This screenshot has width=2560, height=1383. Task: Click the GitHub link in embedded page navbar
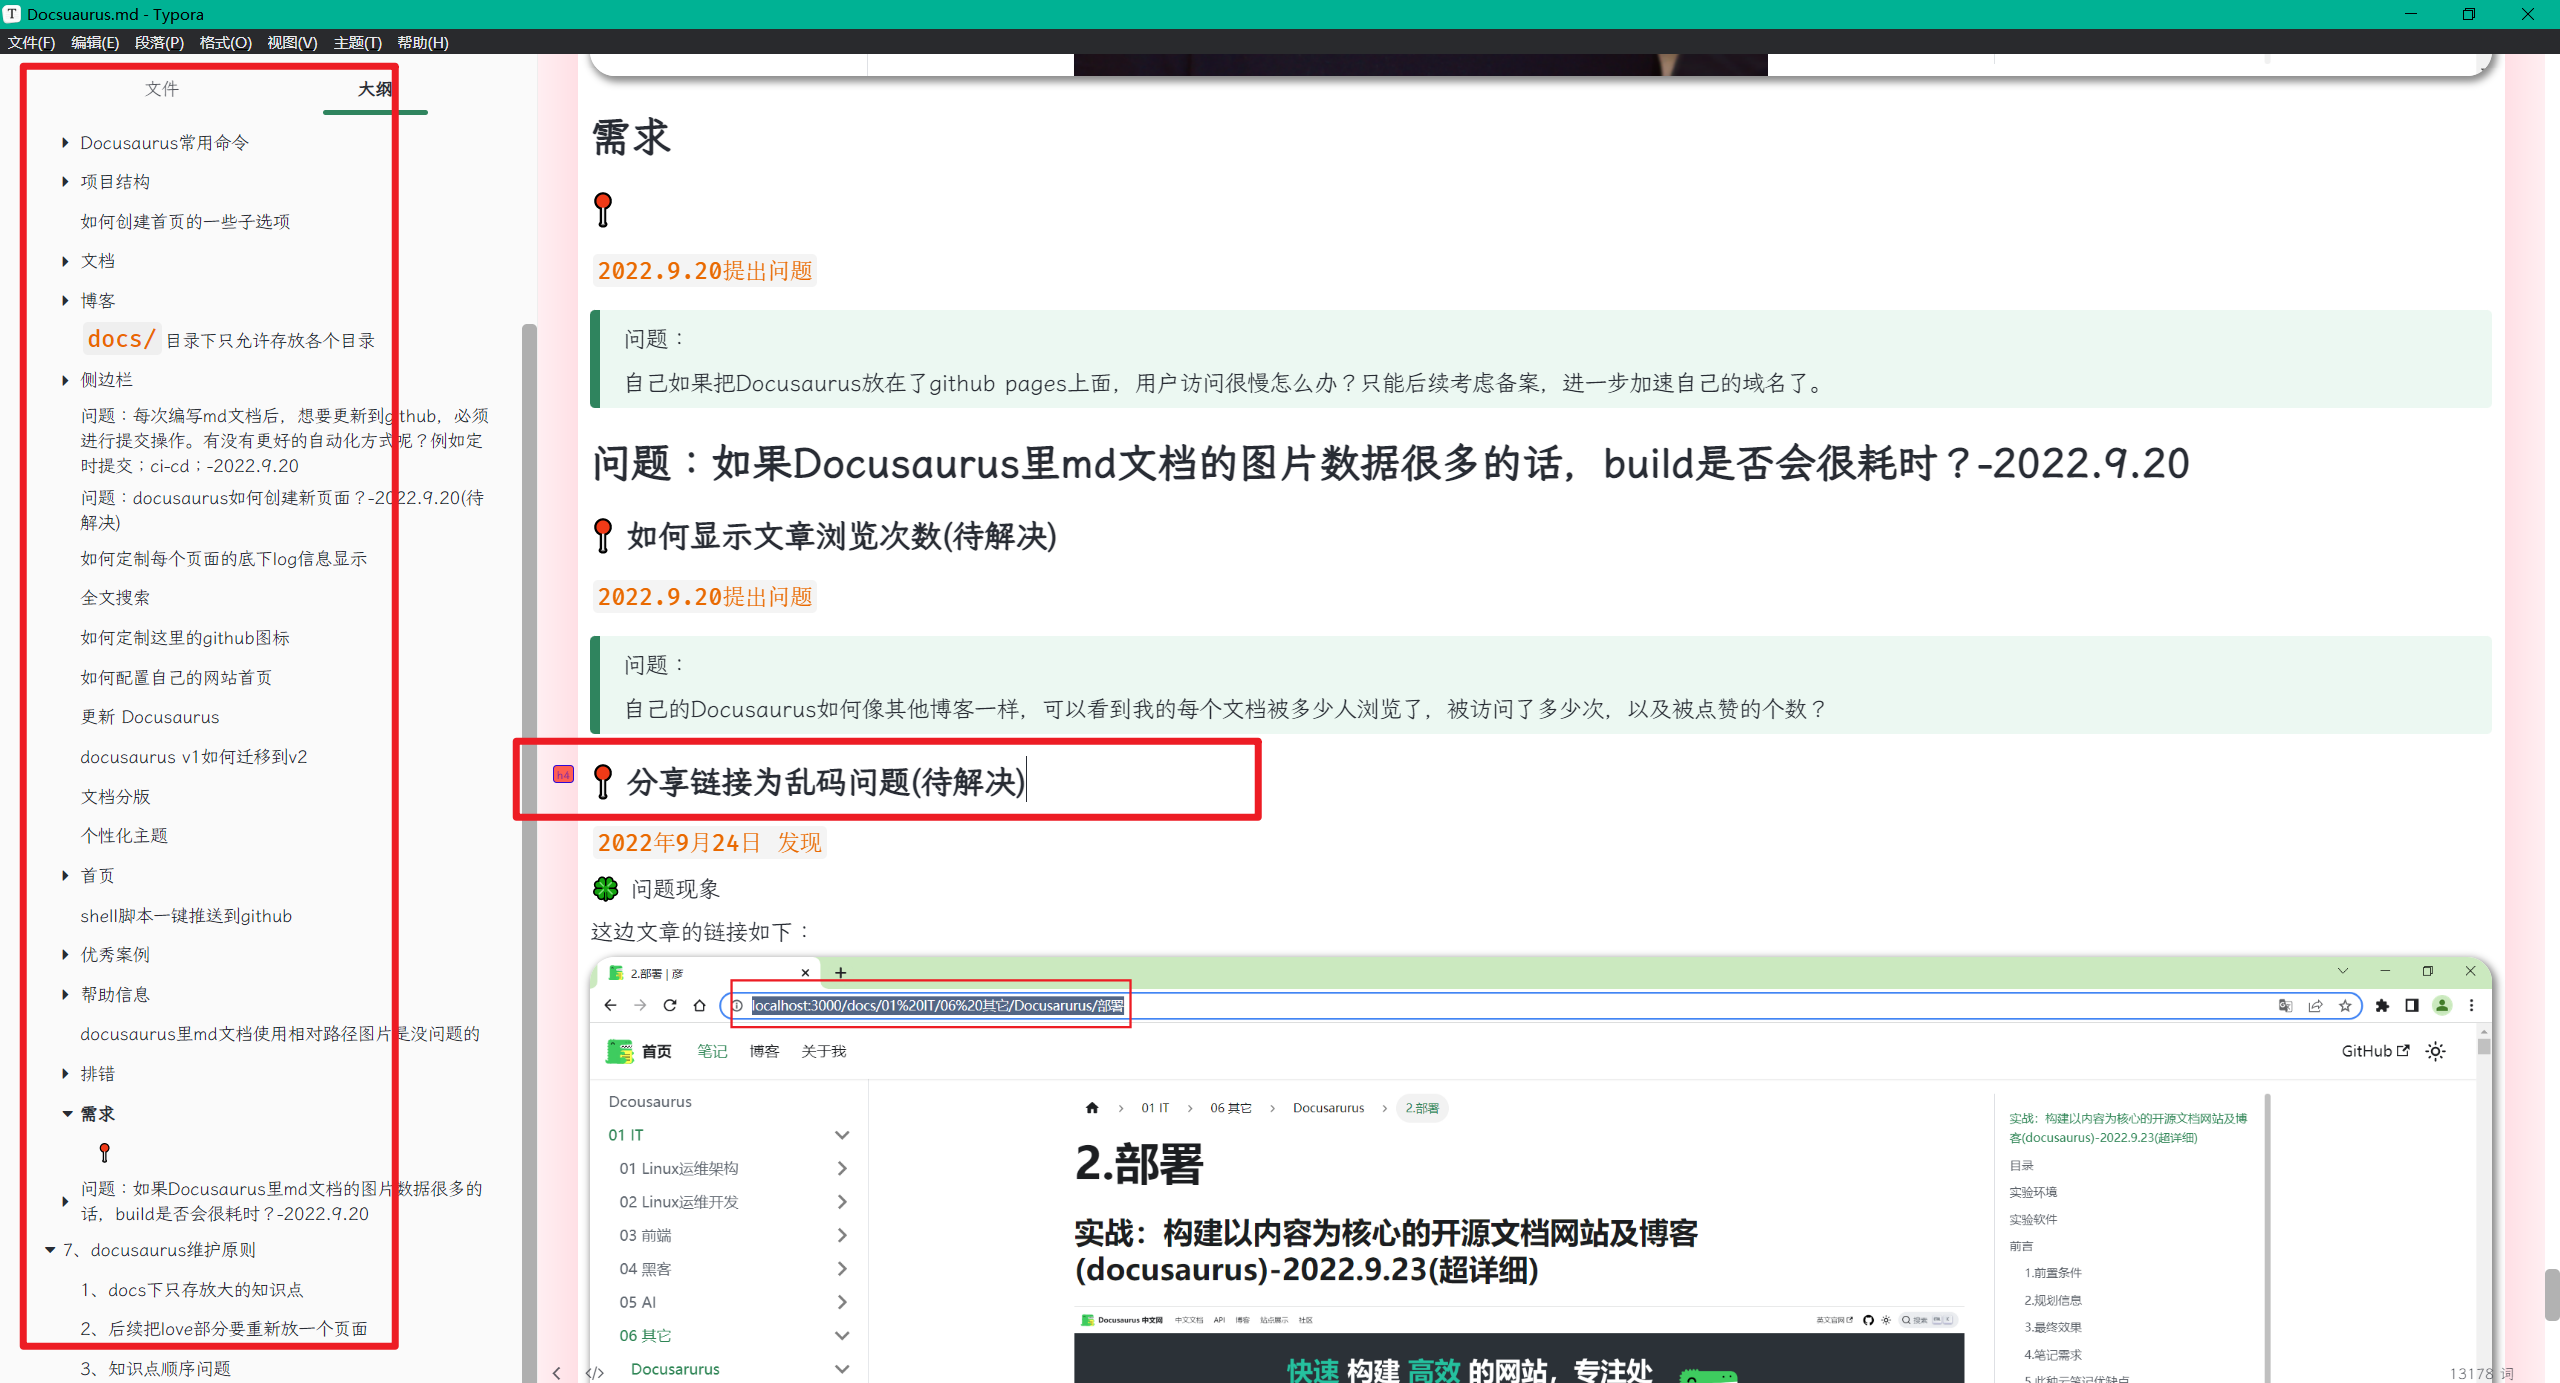[2375, 1051]
